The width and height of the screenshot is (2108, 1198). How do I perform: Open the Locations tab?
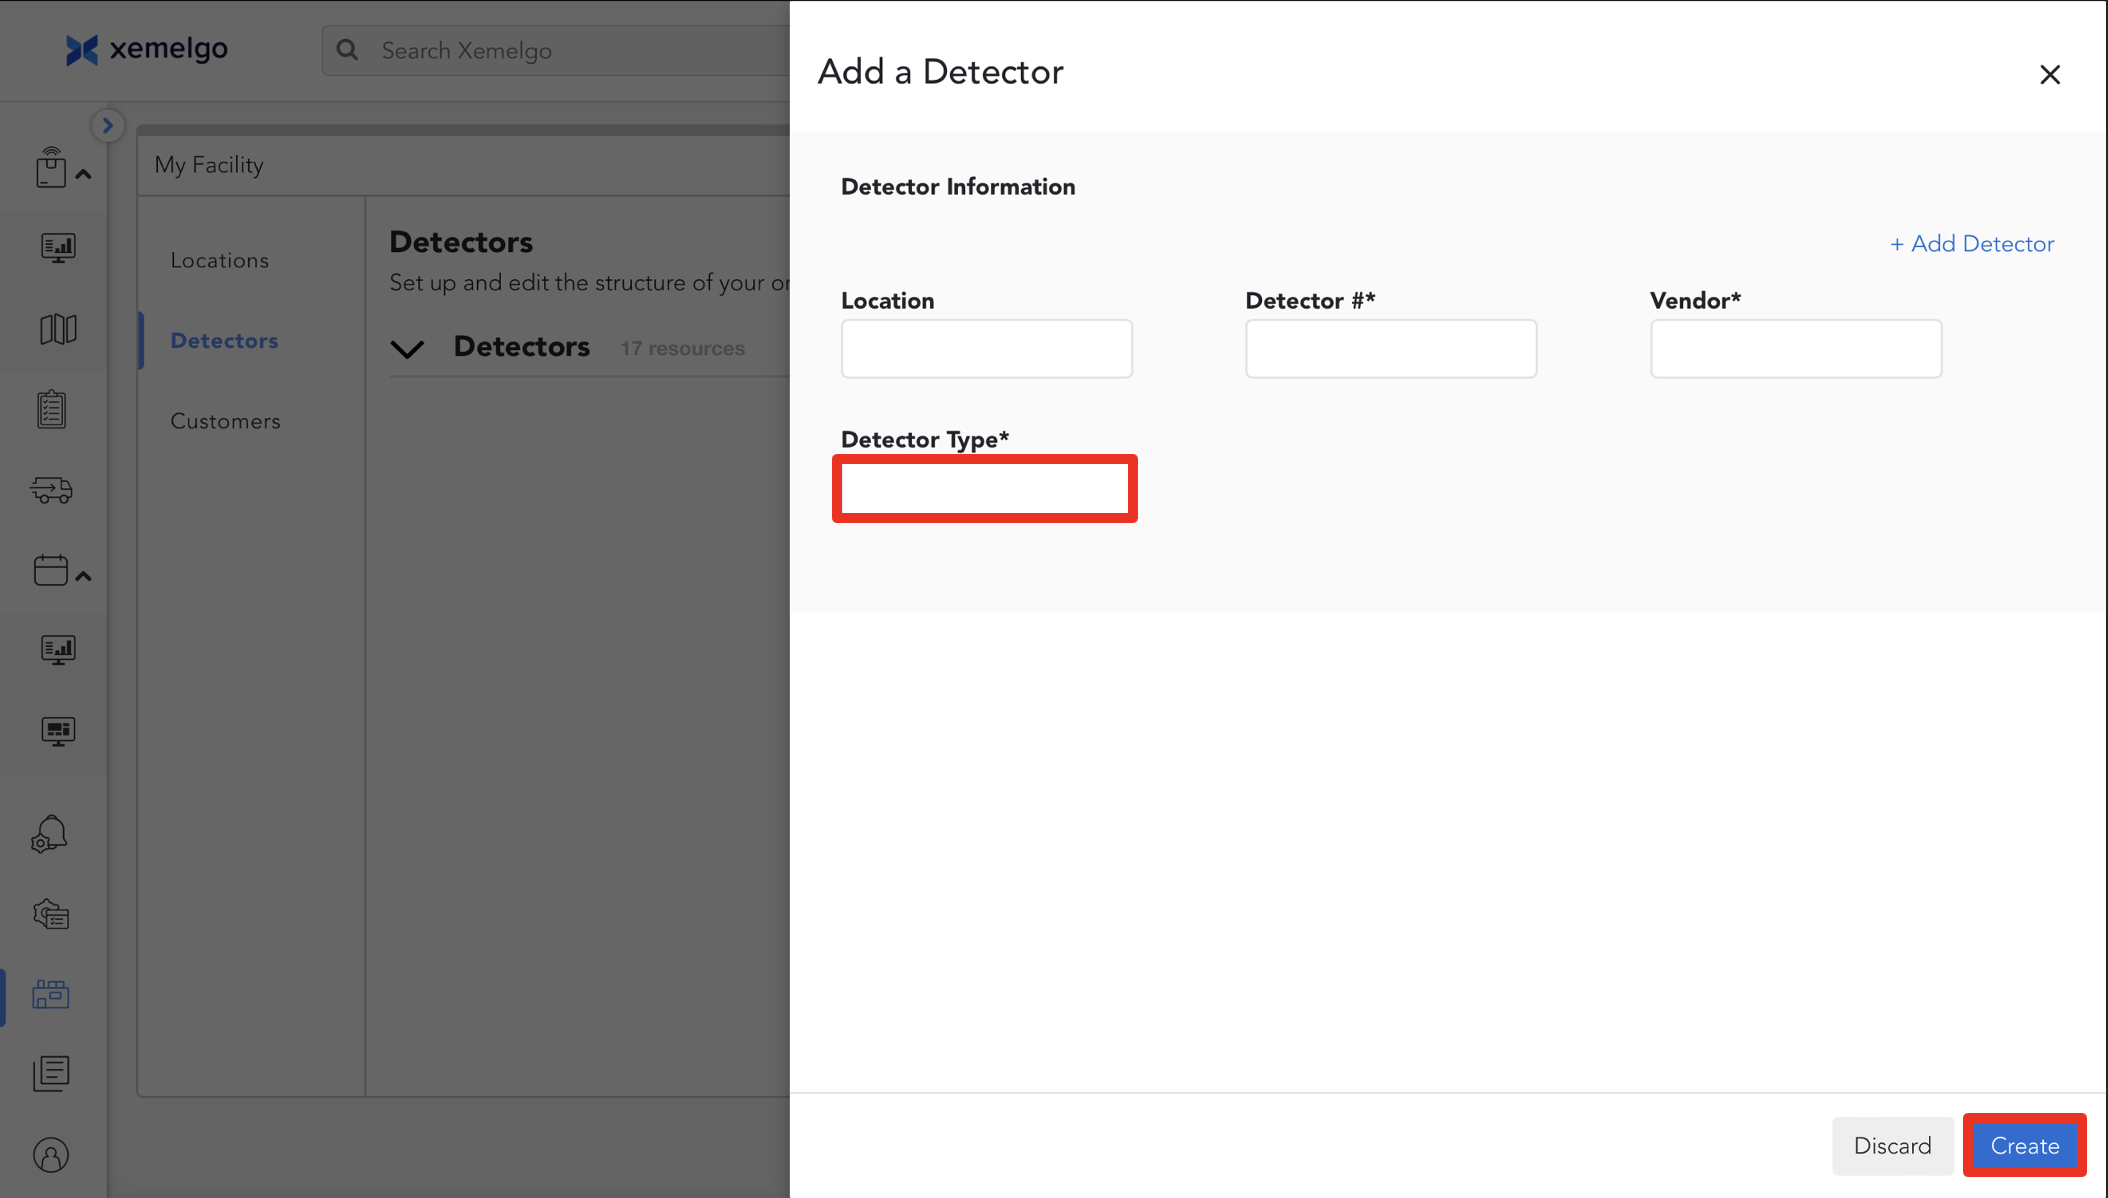tap(219, 260)
